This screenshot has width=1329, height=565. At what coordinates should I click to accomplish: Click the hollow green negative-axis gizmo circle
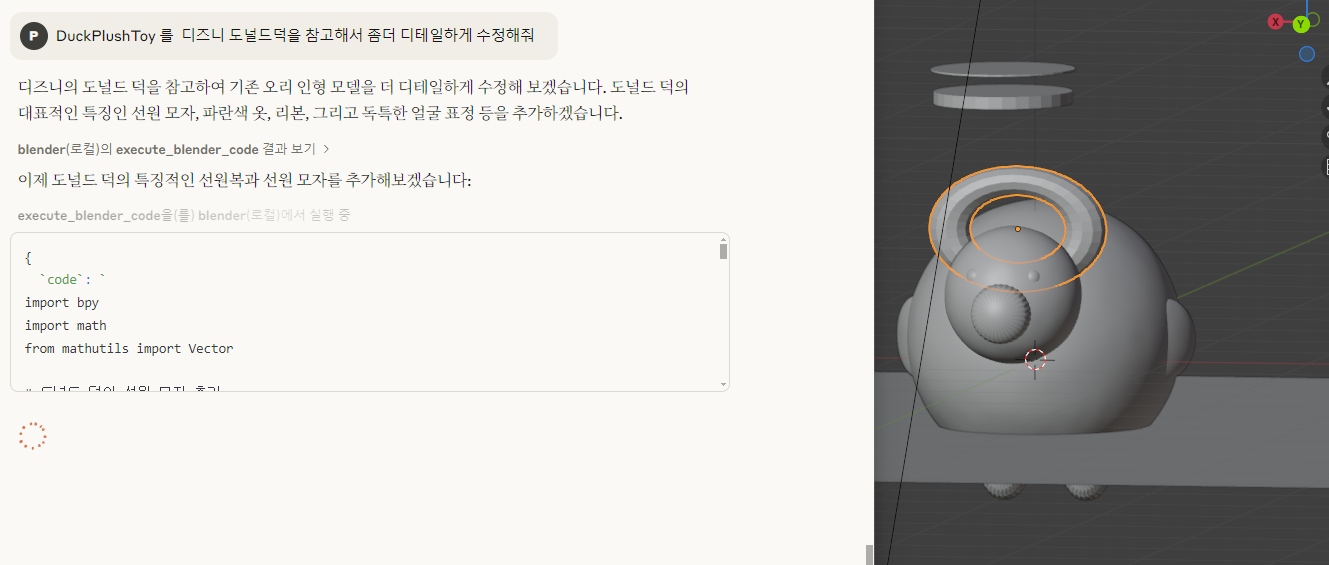point(1313,19)
